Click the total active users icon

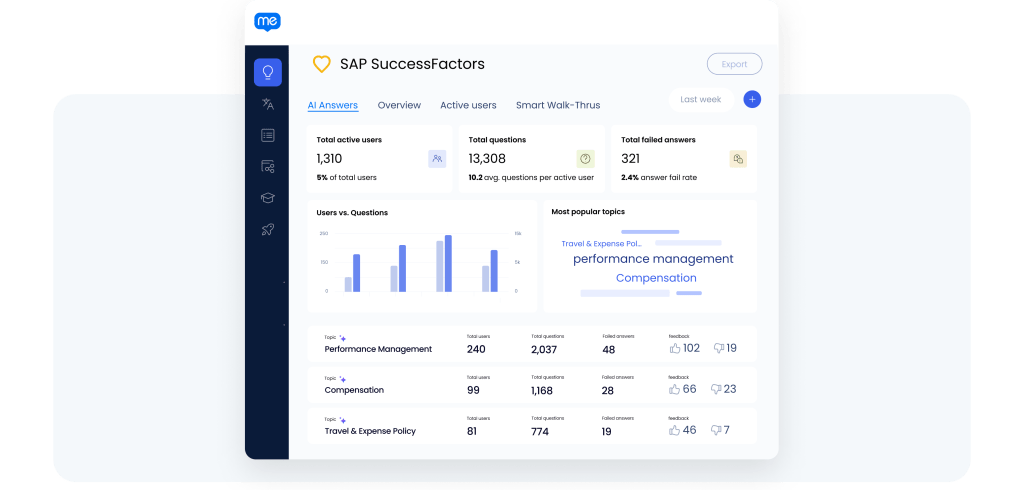(437, 158)
